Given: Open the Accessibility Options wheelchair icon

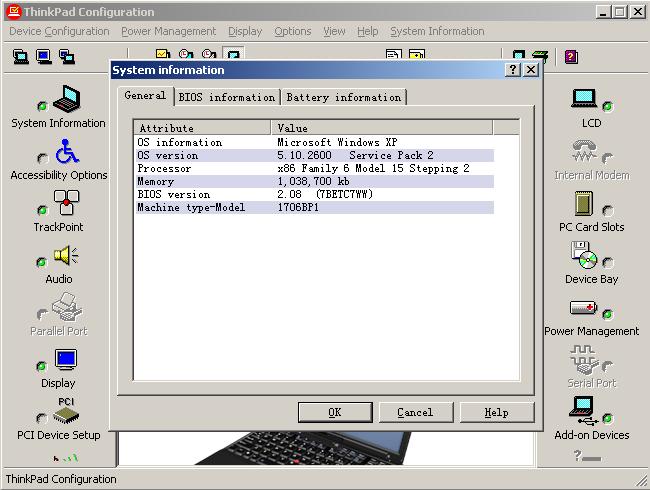Looking at the screenshot, I should point(67,151).
